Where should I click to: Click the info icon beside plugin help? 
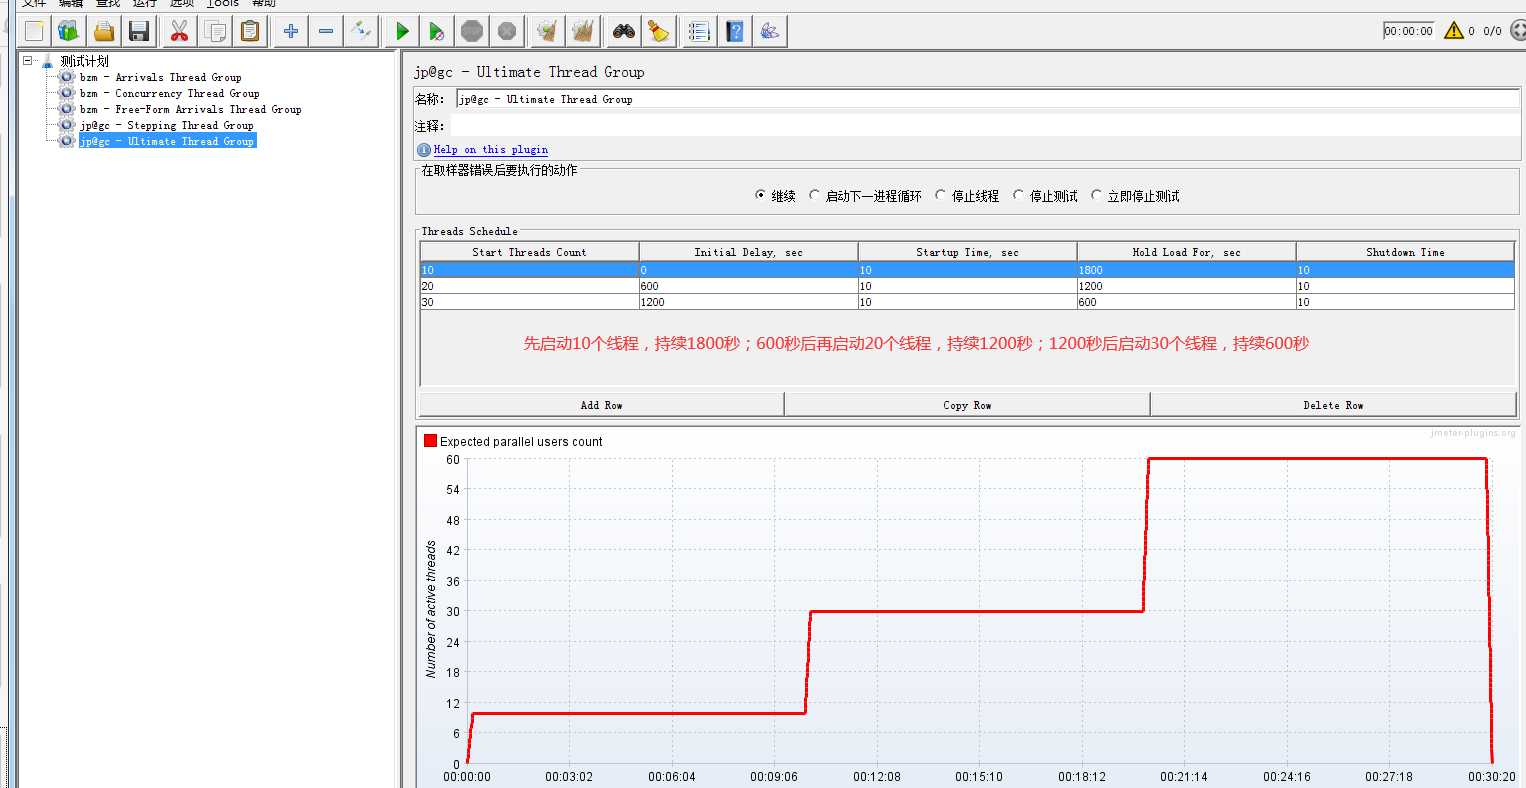click(424, 150)
